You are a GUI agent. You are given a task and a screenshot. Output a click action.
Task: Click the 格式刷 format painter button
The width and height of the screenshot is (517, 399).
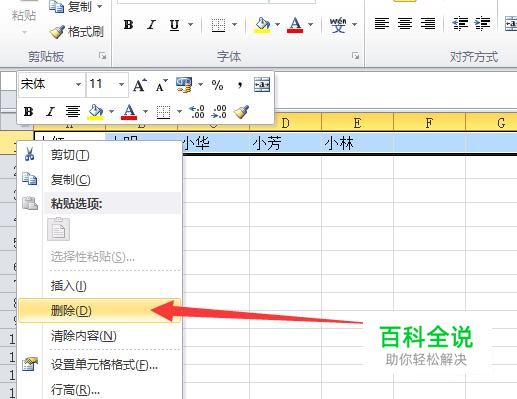tap(77, 32)
